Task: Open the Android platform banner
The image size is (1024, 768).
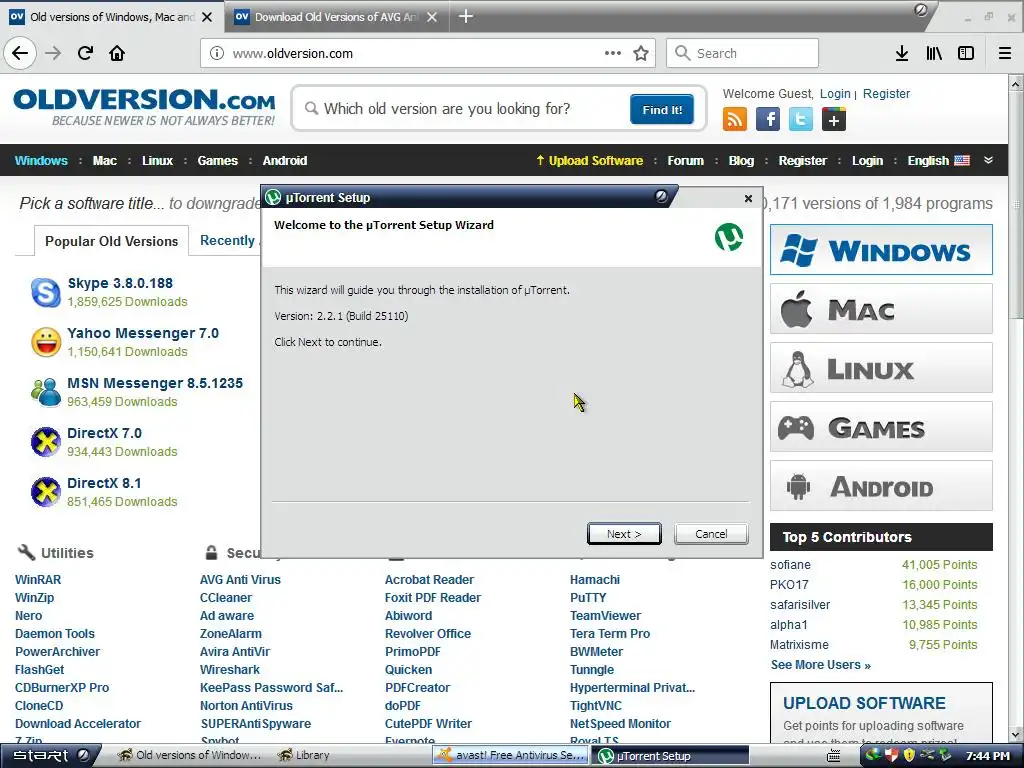Action: 881,486
